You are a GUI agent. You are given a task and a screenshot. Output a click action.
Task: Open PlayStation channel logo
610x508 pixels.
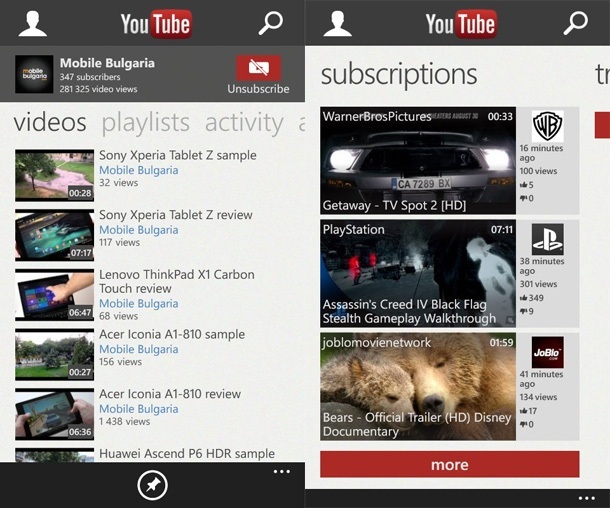547,239
